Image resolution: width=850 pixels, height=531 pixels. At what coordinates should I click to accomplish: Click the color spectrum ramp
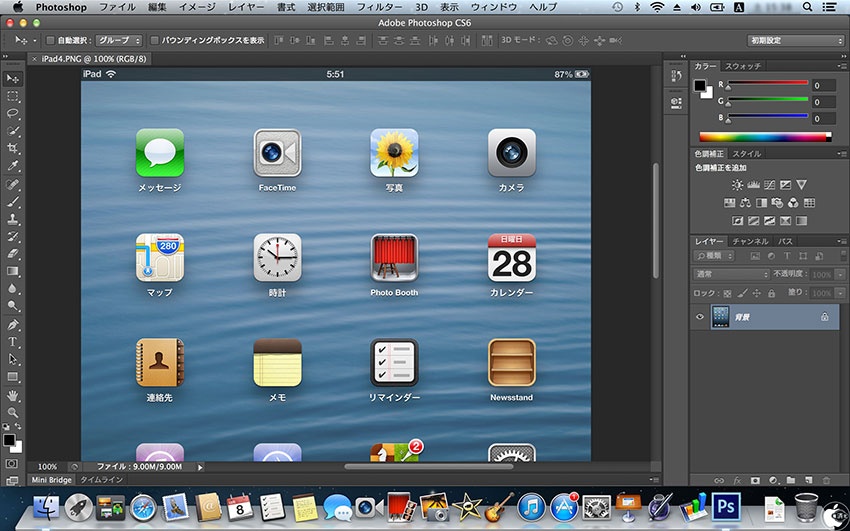tap(765, 138)
